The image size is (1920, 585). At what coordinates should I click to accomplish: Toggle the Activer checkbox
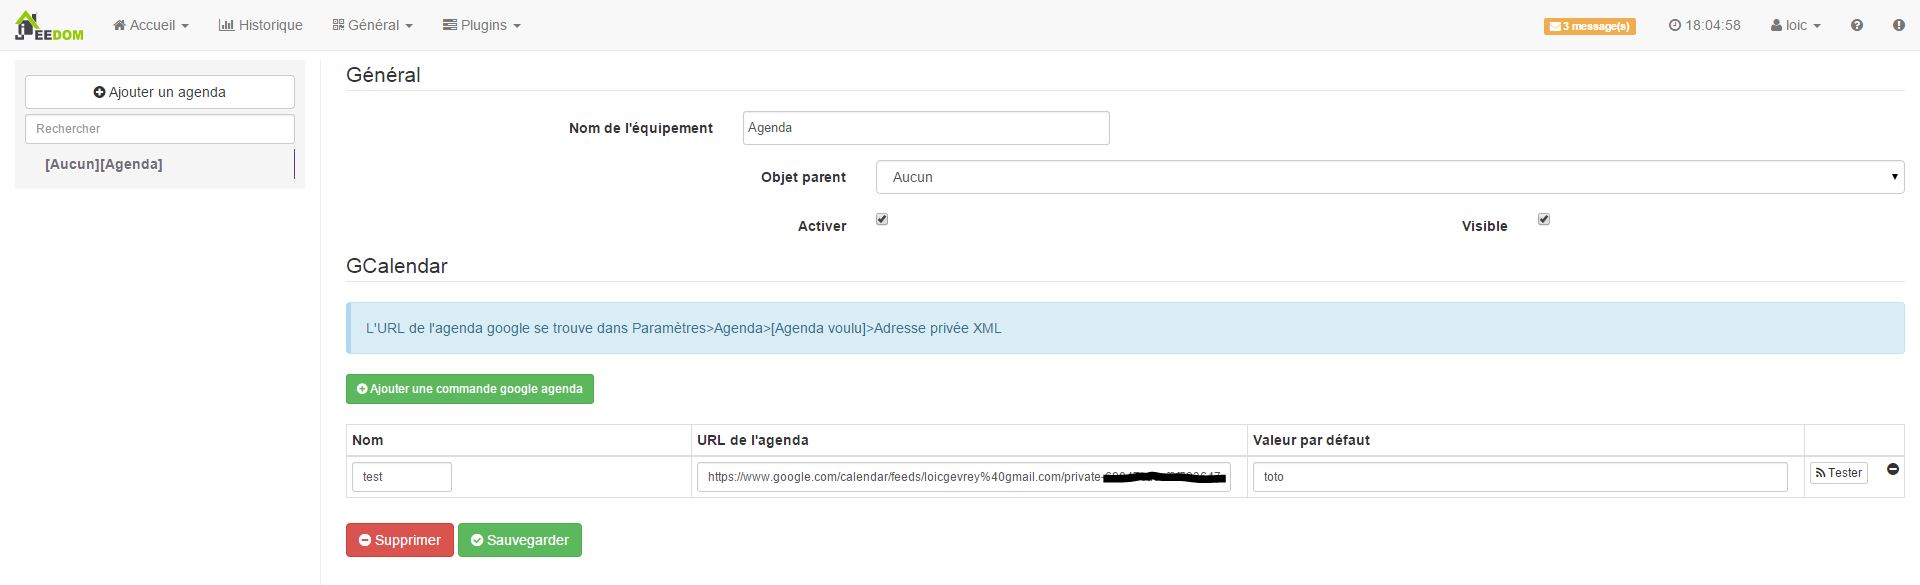point(882,219)
